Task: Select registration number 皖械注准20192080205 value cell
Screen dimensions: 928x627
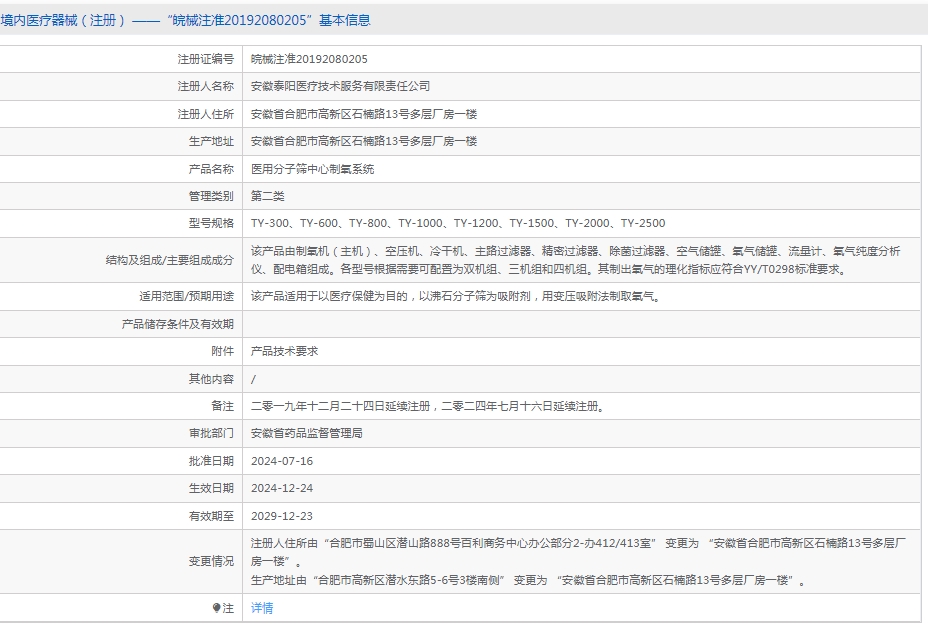Action: tap(309, 59)
